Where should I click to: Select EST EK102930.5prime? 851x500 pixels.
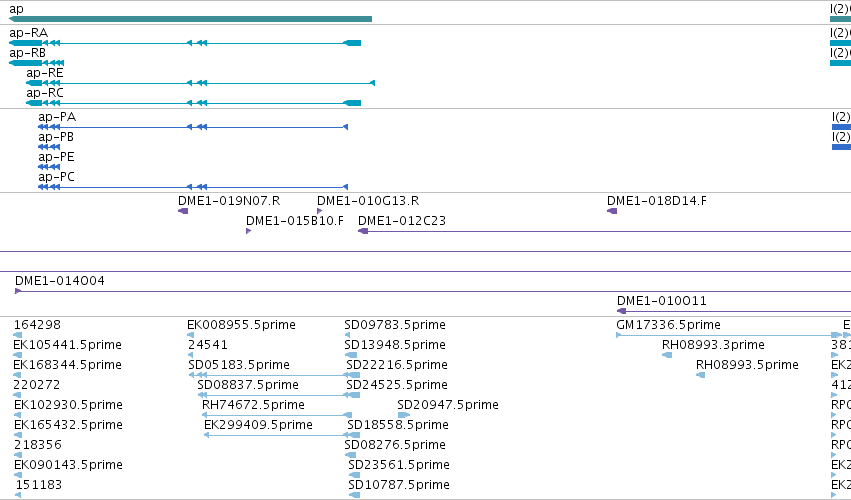17,415
